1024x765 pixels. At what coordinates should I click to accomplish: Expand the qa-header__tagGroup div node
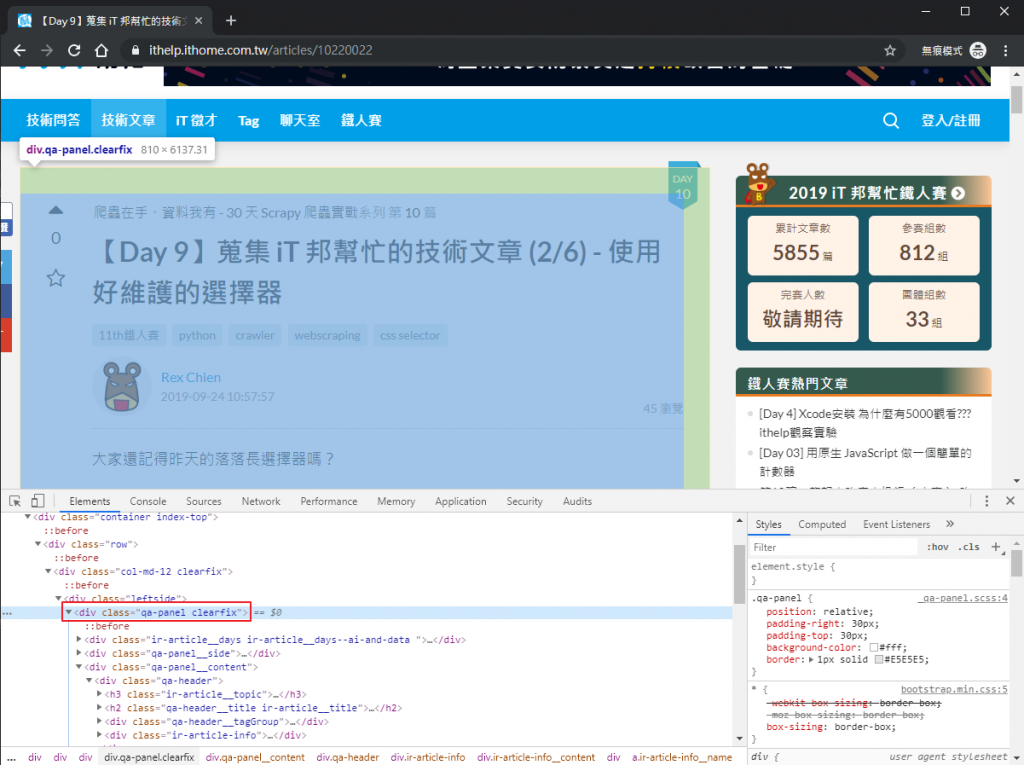pos(99,721)
